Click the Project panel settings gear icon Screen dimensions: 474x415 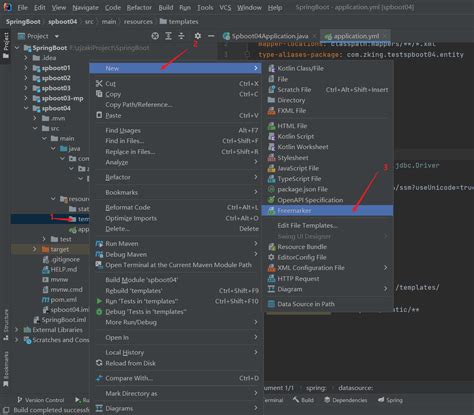point(198,36)
